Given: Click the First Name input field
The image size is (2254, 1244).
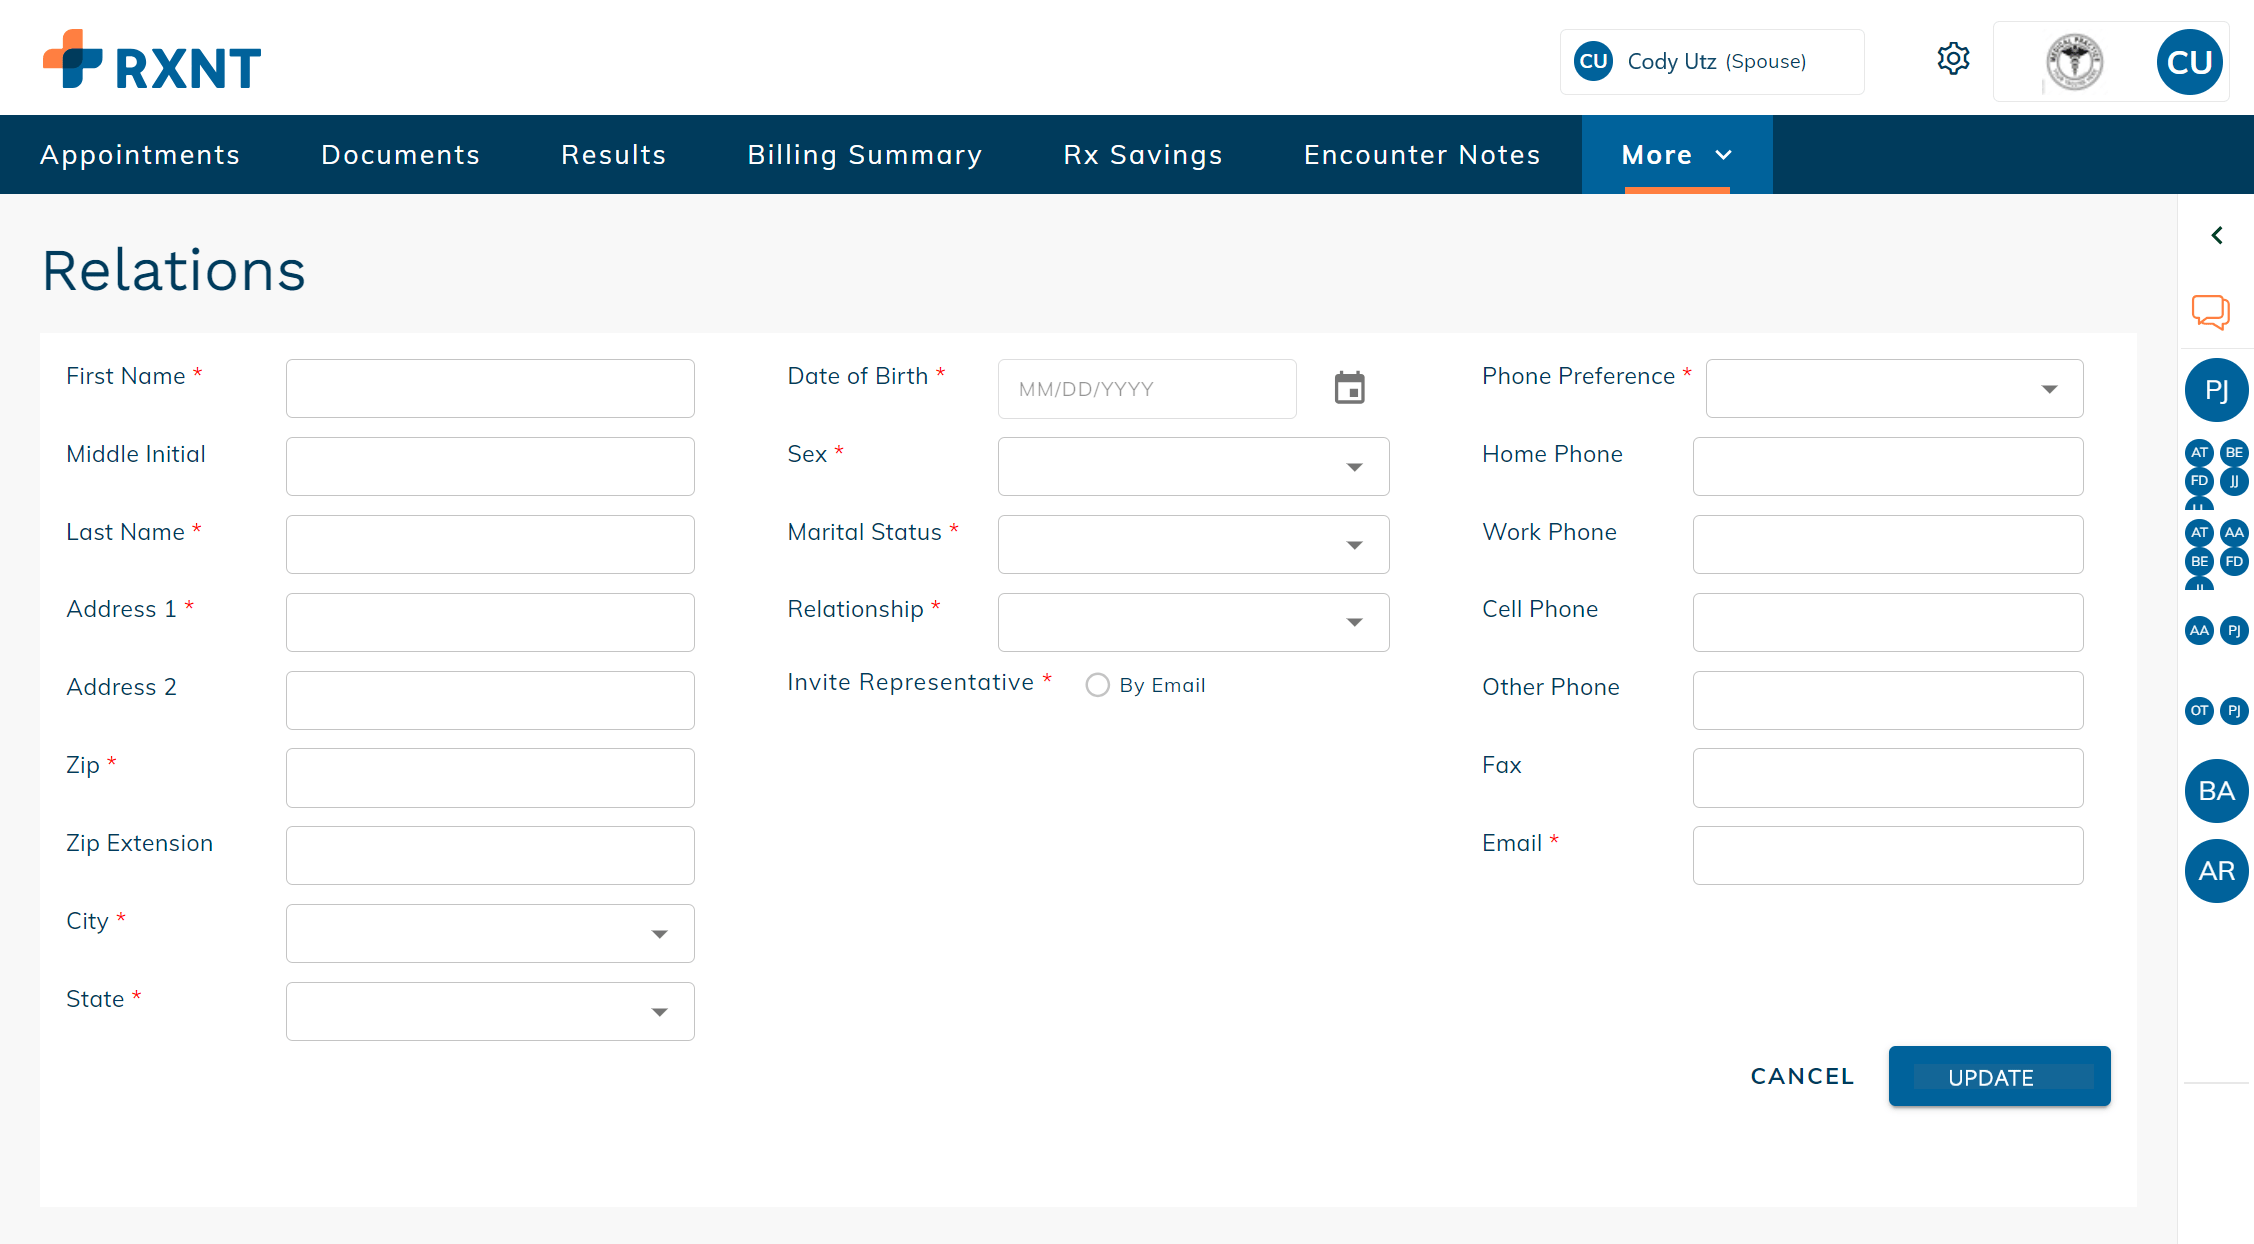Looking at the screenshot, I should point(490,389).
